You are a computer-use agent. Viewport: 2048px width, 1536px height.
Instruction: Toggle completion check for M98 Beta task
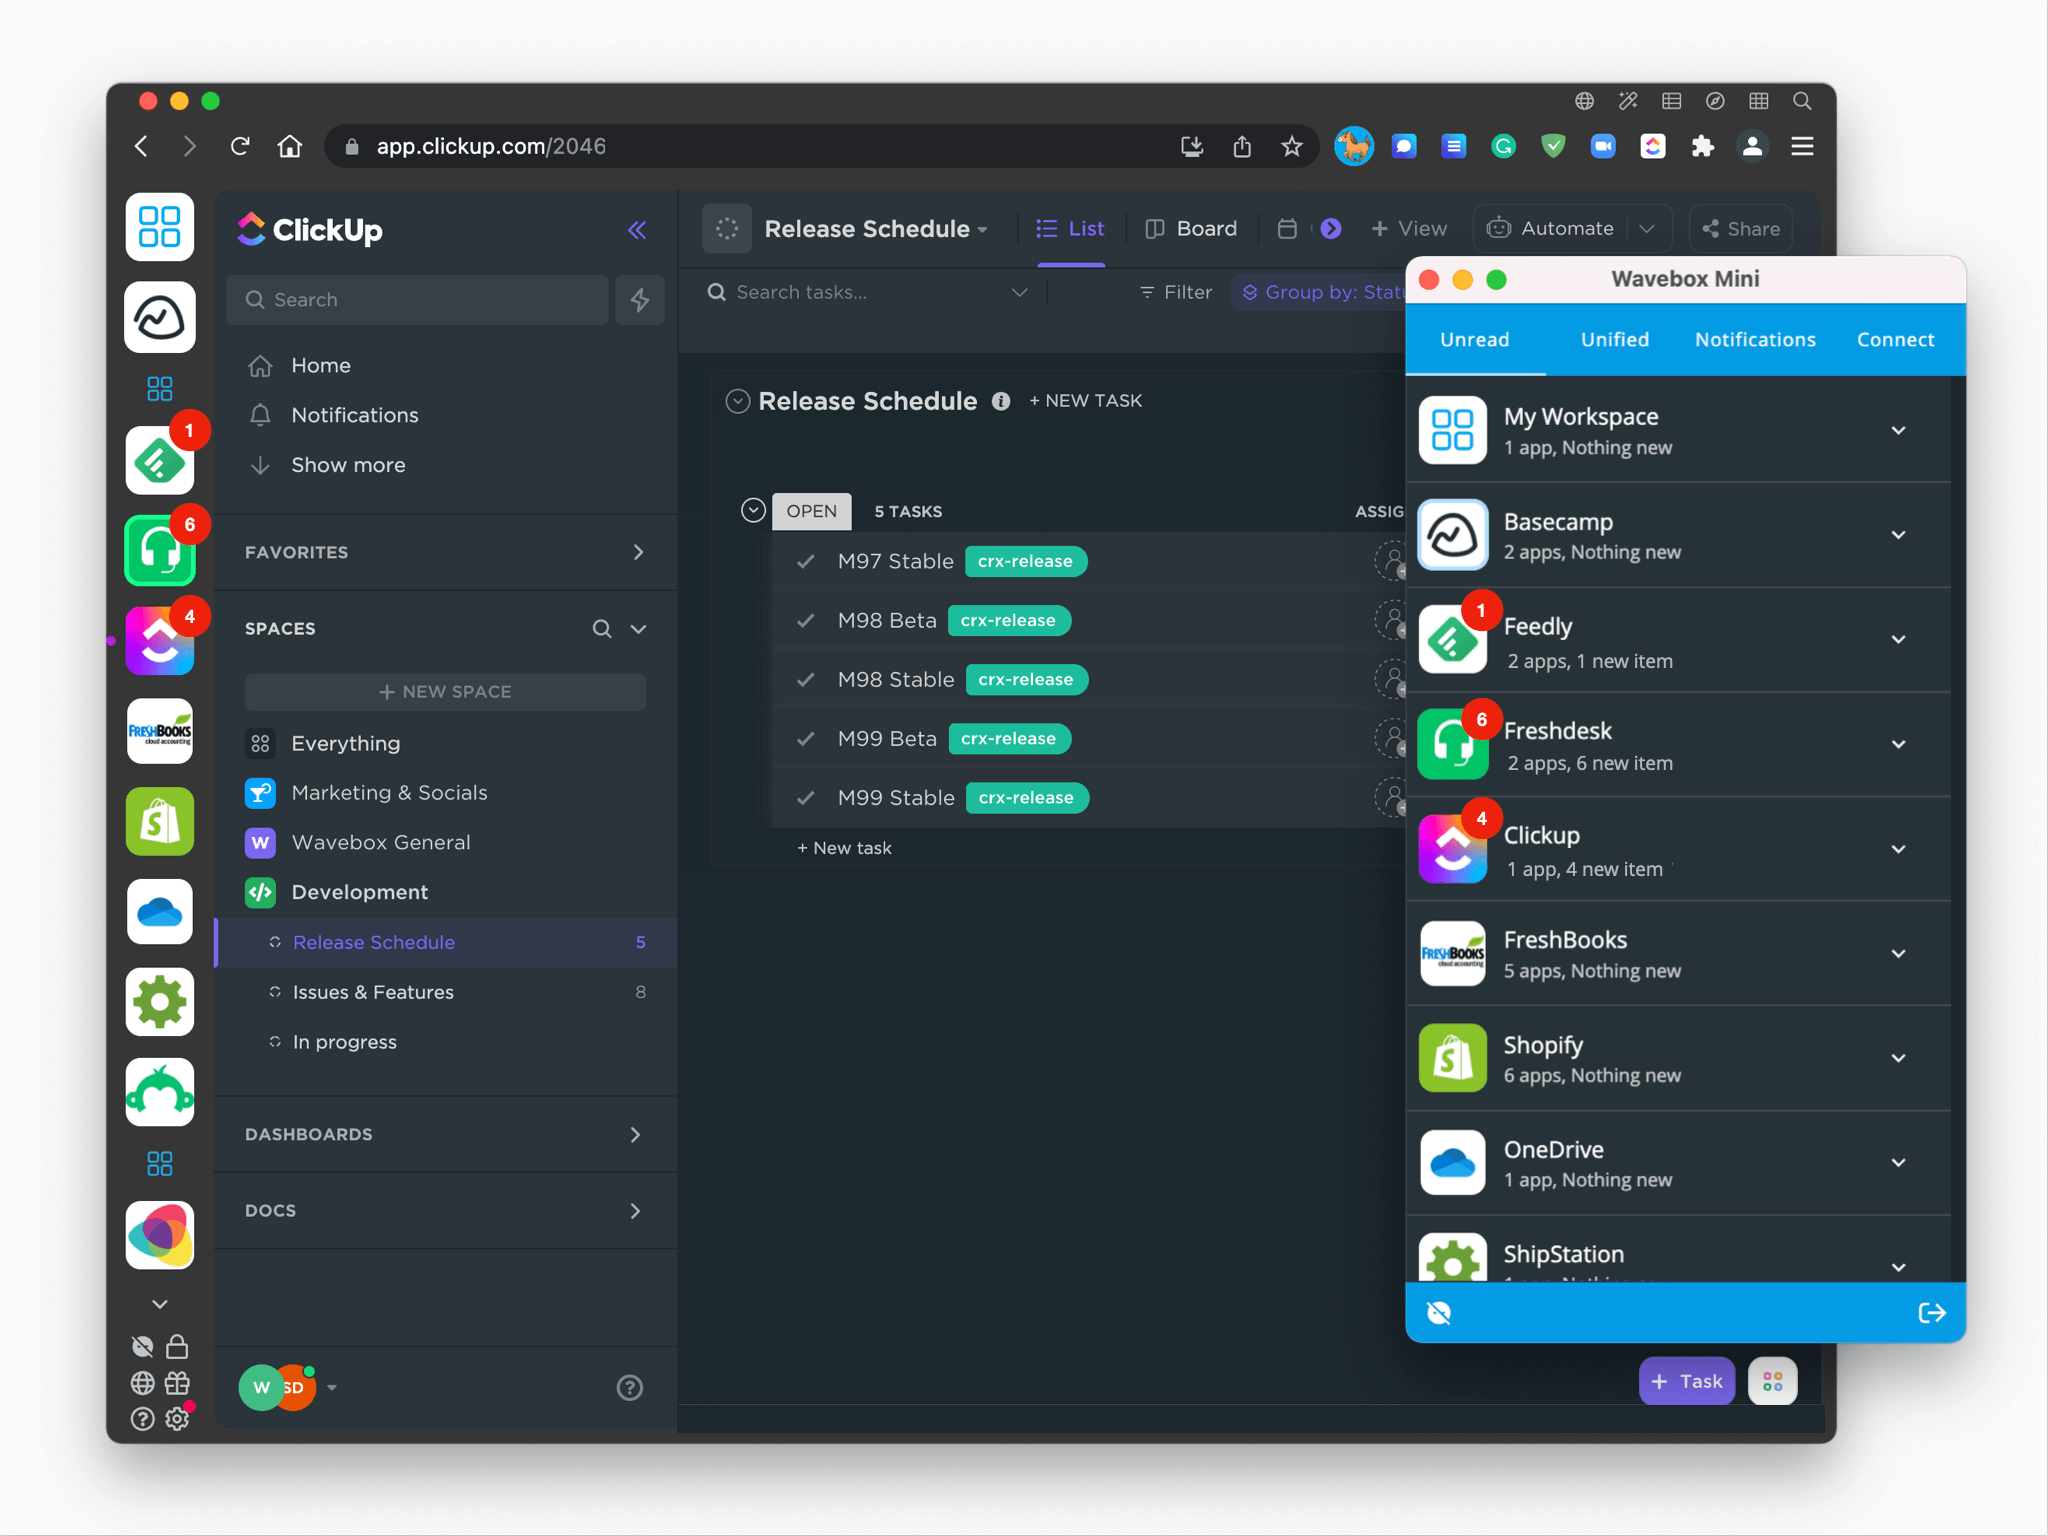[x=806, y=620]
